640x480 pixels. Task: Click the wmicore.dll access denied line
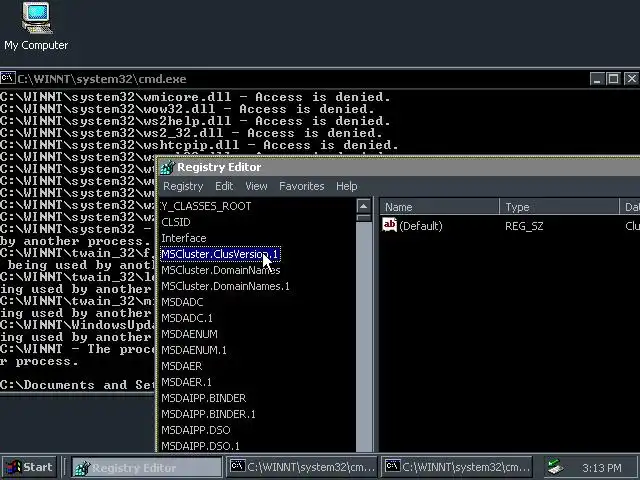coord(195,97)
